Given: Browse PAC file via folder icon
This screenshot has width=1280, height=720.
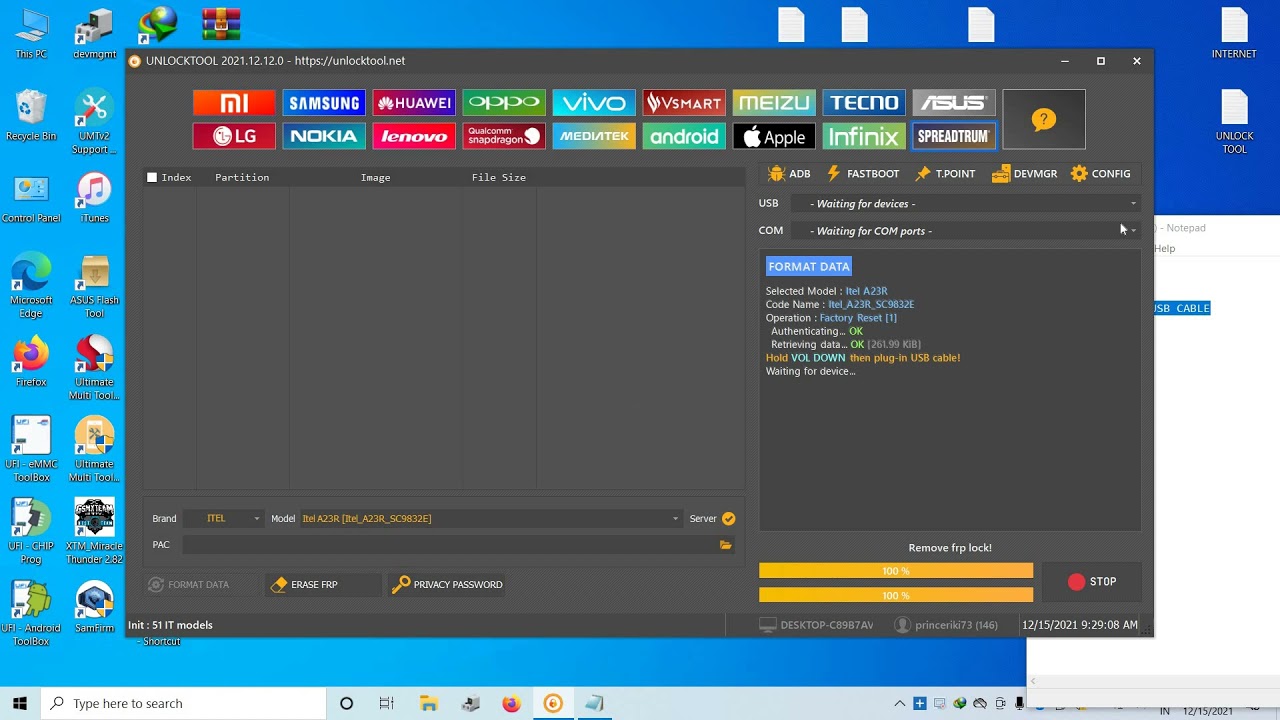Looking at the screenshot, I should pos(725,545).
